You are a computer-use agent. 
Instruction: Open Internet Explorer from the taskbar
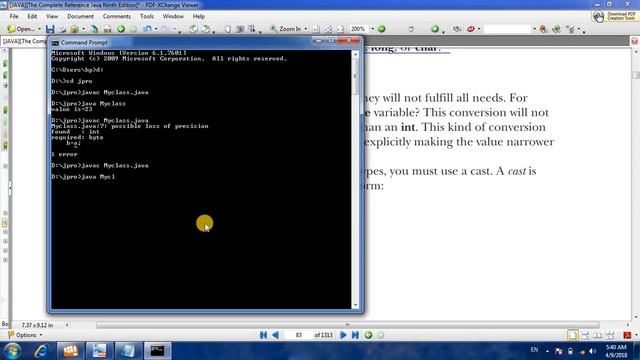41,351
